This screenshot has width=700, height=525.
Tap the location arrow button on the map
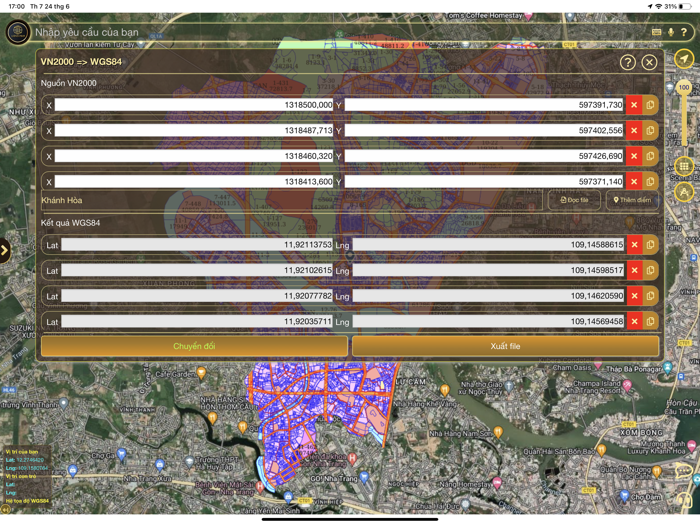(x=683, y=58)
